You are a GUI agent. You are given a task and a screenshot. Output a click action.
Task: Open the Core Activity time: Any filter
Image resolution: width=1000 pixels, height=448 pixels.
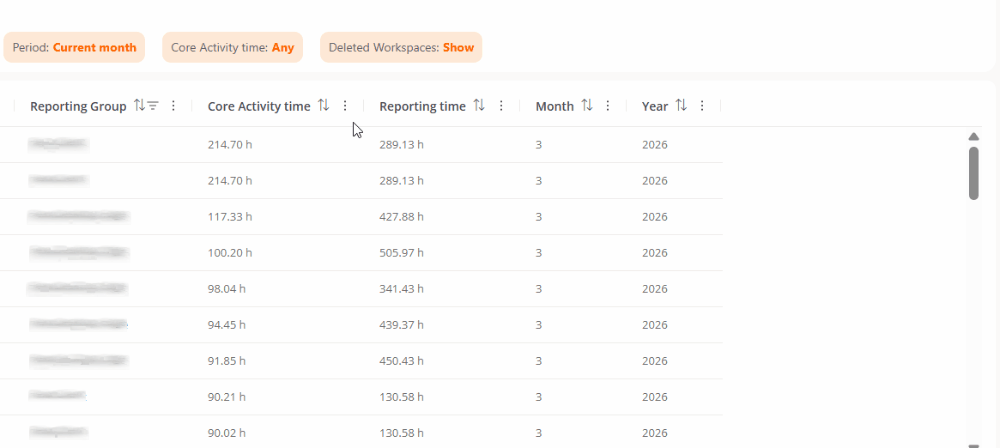[232, 47]
